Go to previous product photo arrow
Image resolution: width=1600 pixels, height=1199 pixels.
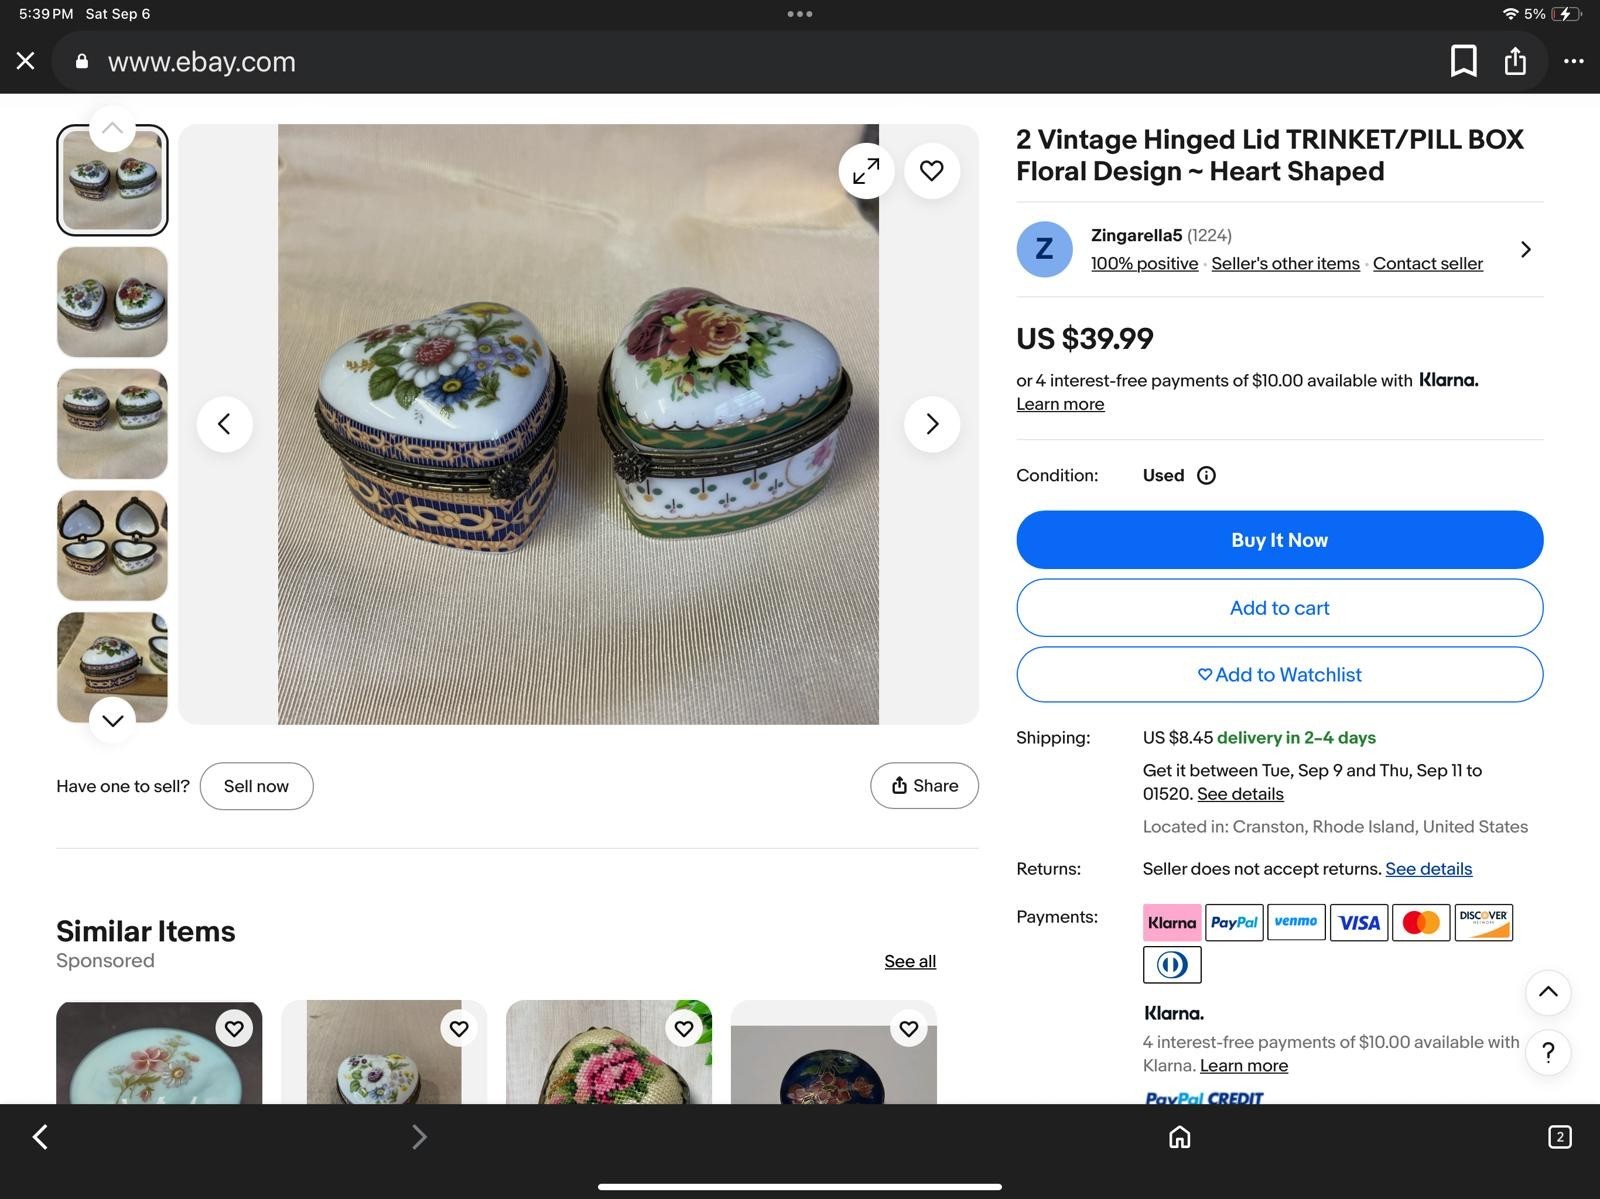[224, 424]
